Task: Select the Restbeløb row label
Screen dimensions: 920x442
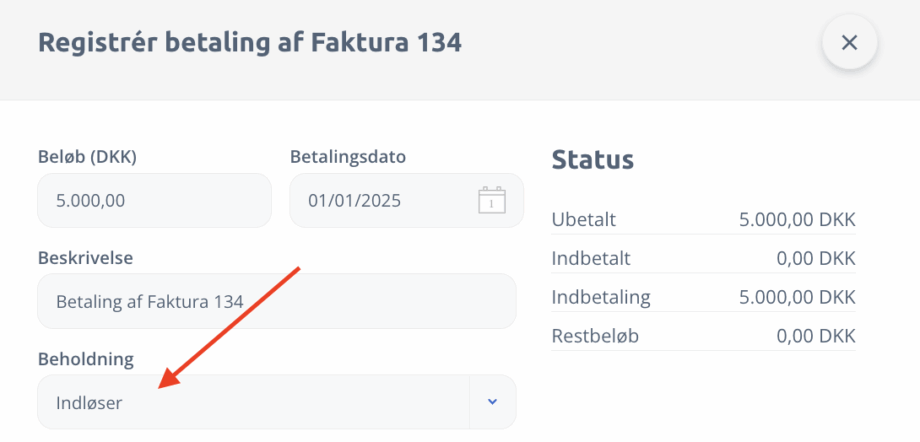Action: click(x=595, y=336)
